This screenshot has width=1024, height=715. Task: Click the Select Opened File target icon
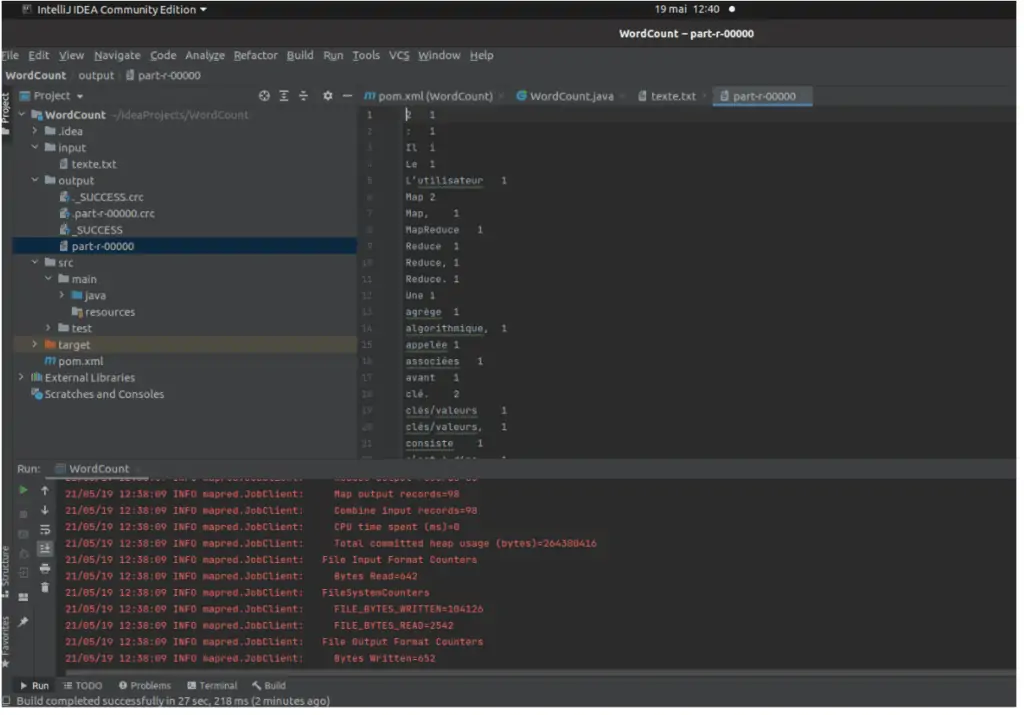point(264,96)
